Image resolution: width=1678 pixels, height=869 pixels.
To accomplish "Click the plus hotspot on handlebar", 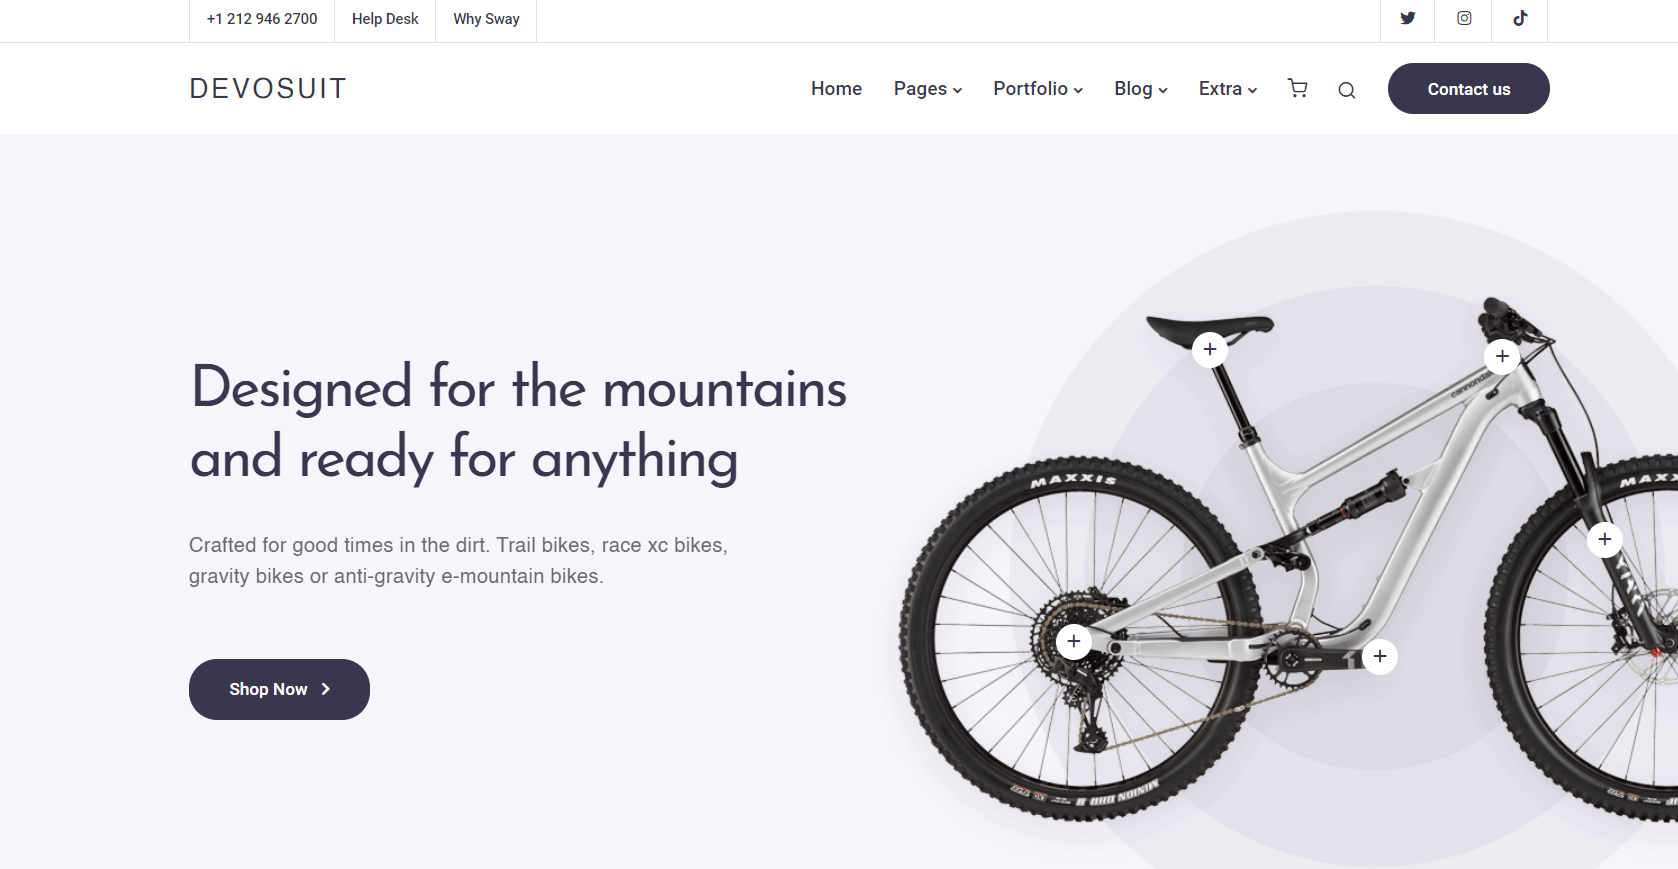I will pyautogui.click(x=1502, y=356).
